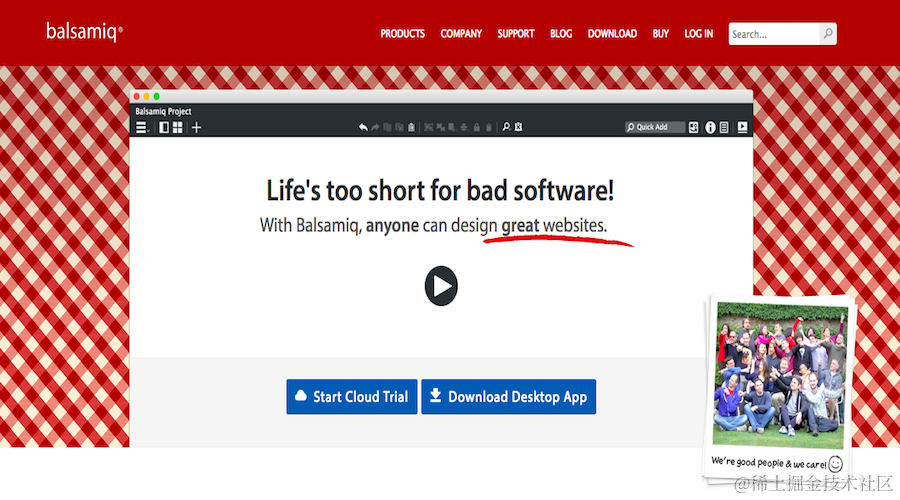Click the Redo arrow in toolbar
The image size is (900, 500).
(x=375, y=127)
